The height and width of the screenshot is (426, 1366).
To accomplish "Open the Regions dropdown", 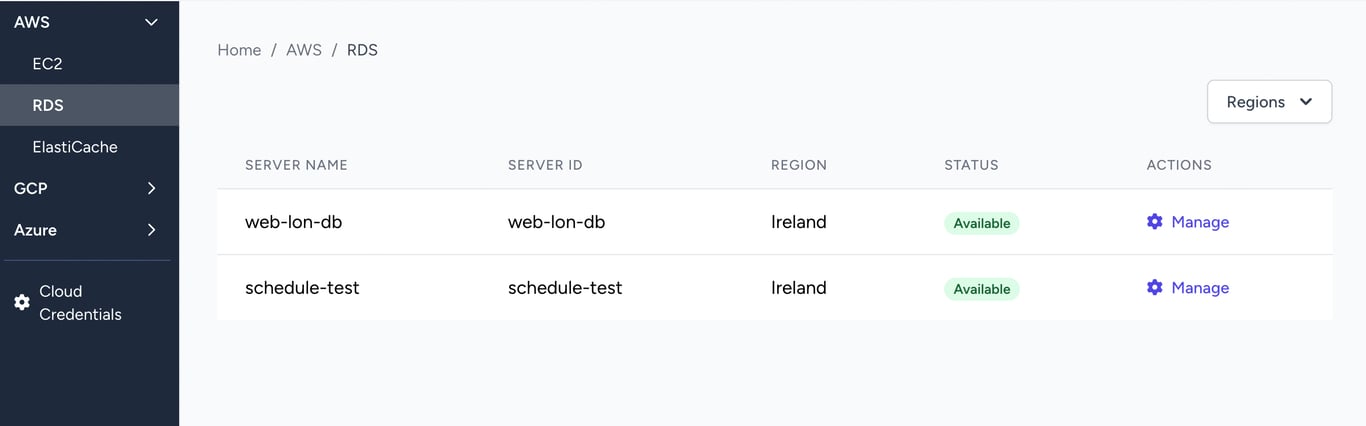I will [x=1269, y=102].
